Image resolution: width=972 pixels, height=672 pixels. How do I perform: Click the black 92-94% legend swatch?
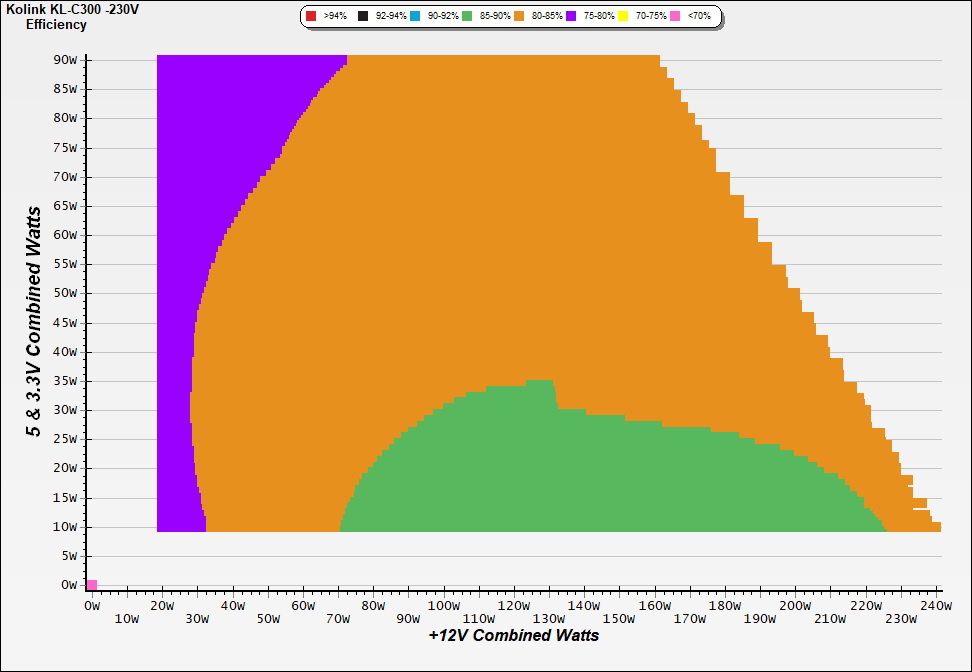tap(363, 16)
